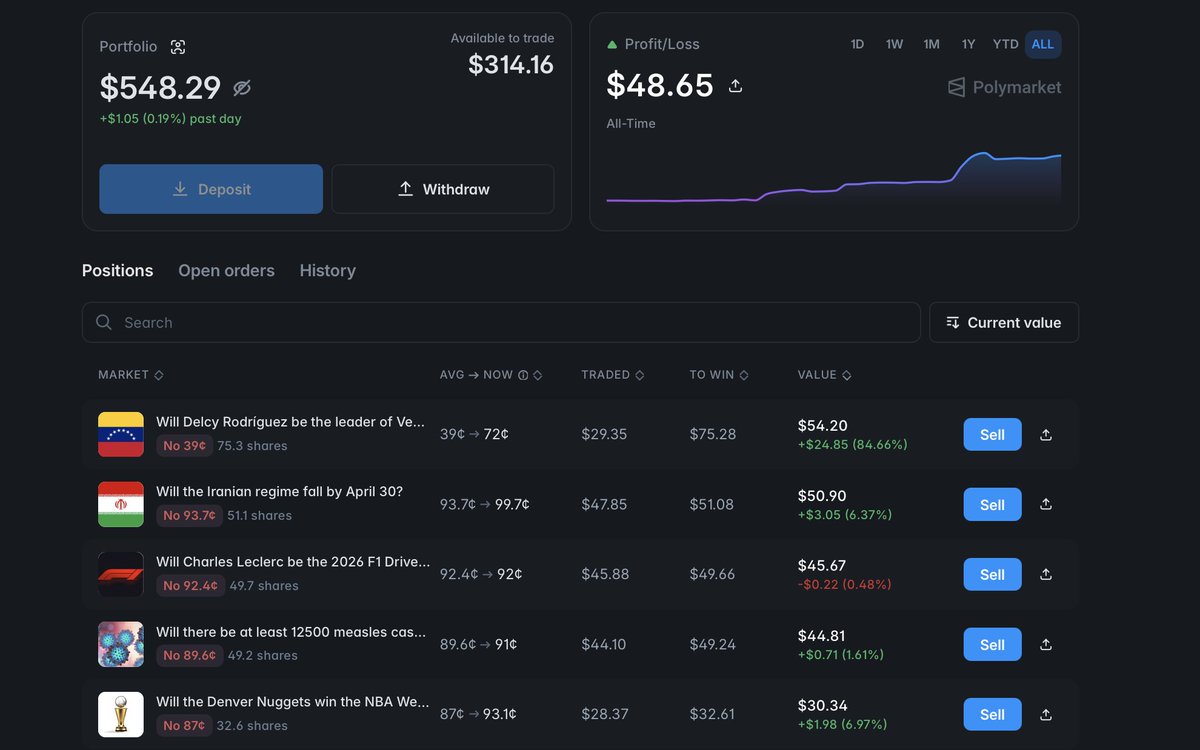Open the Venezuela flag market thumbnail
Viewport: 1200px width, 750px height.
point(121,434)
